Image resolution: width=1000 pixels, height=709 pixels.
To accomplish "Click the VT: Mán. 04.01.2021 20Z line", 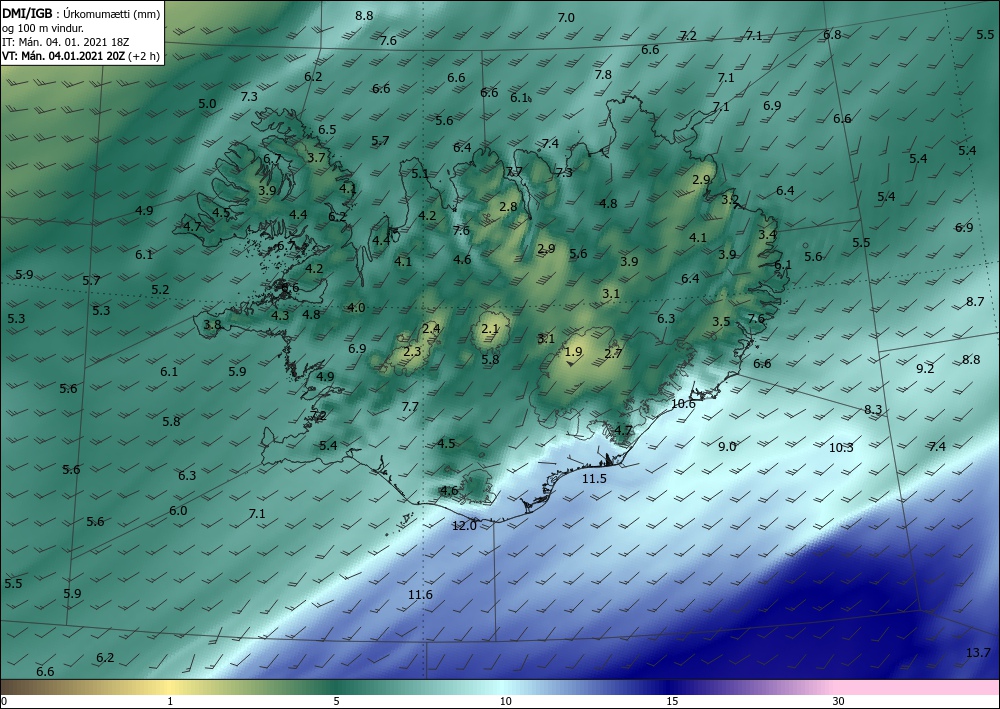I will coord(64,56).
